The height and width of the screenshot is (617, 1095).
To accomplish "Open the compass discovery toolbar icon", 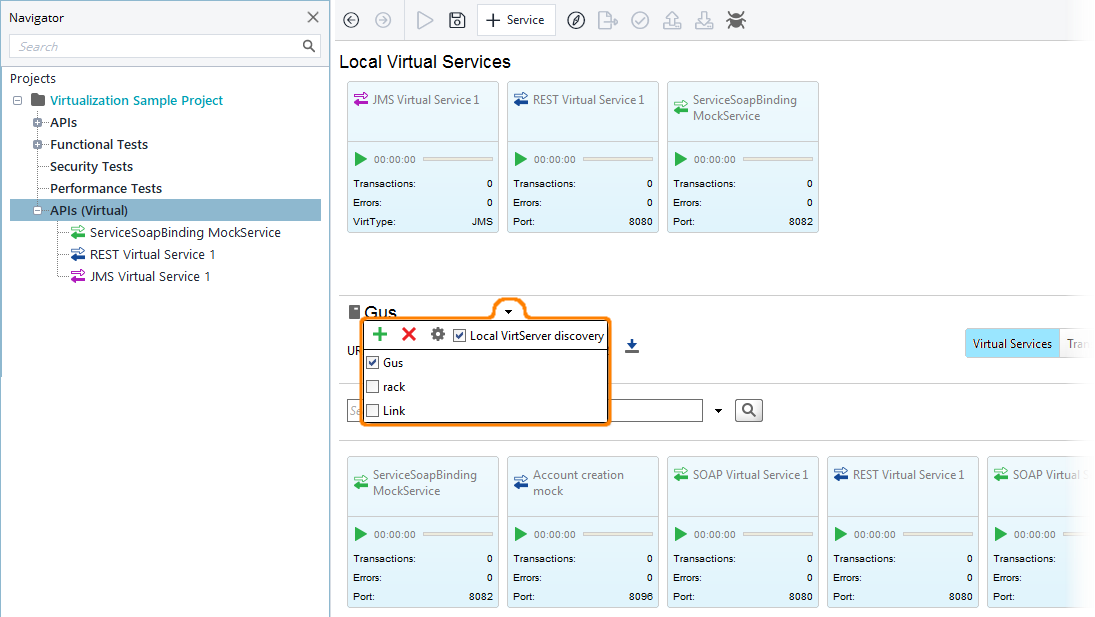I will (575, 20).
